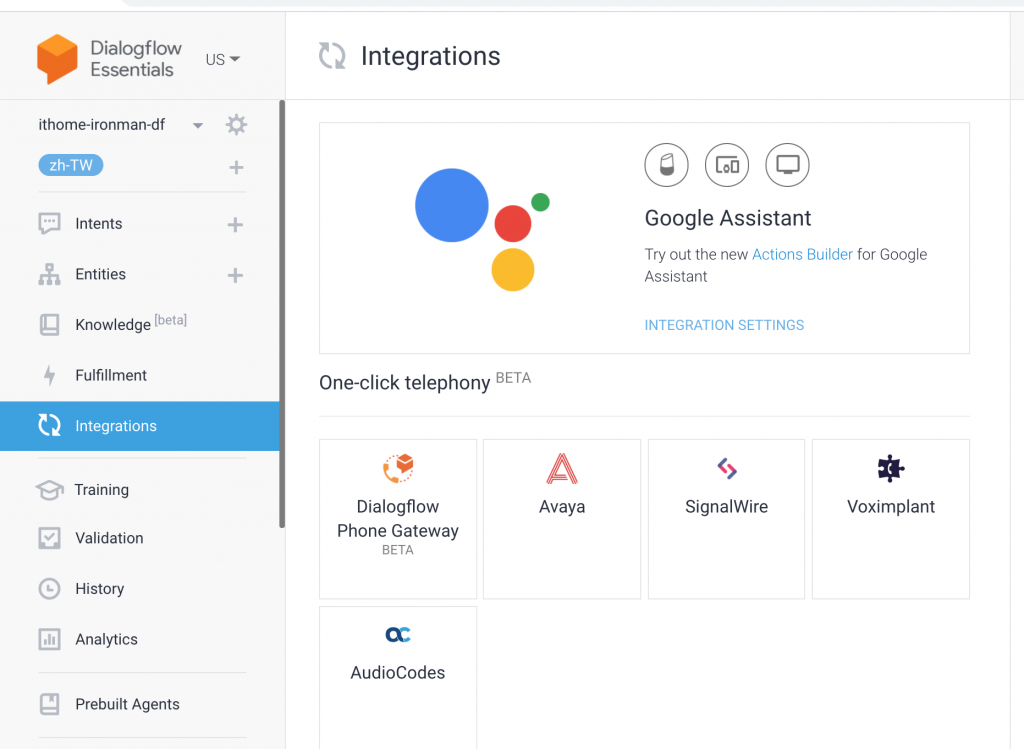
Task: Click the phone and tablet devices icon
Action: (727, 165)
